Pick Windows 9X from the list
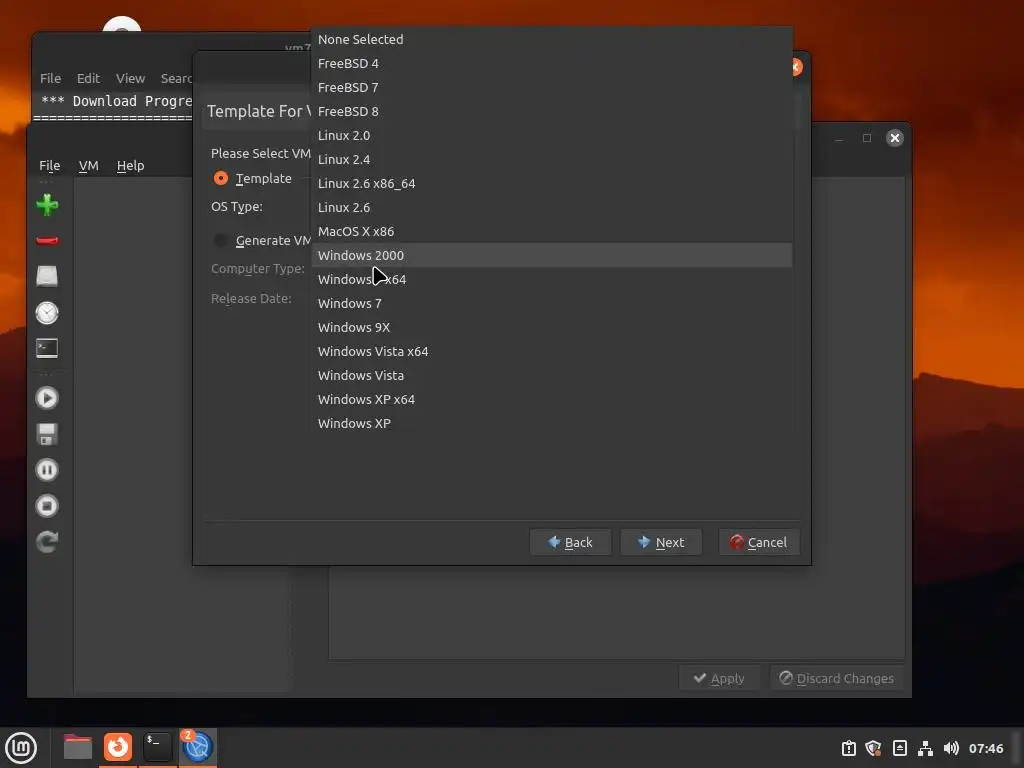The image size is (1024, 768). tap(552, 327)
